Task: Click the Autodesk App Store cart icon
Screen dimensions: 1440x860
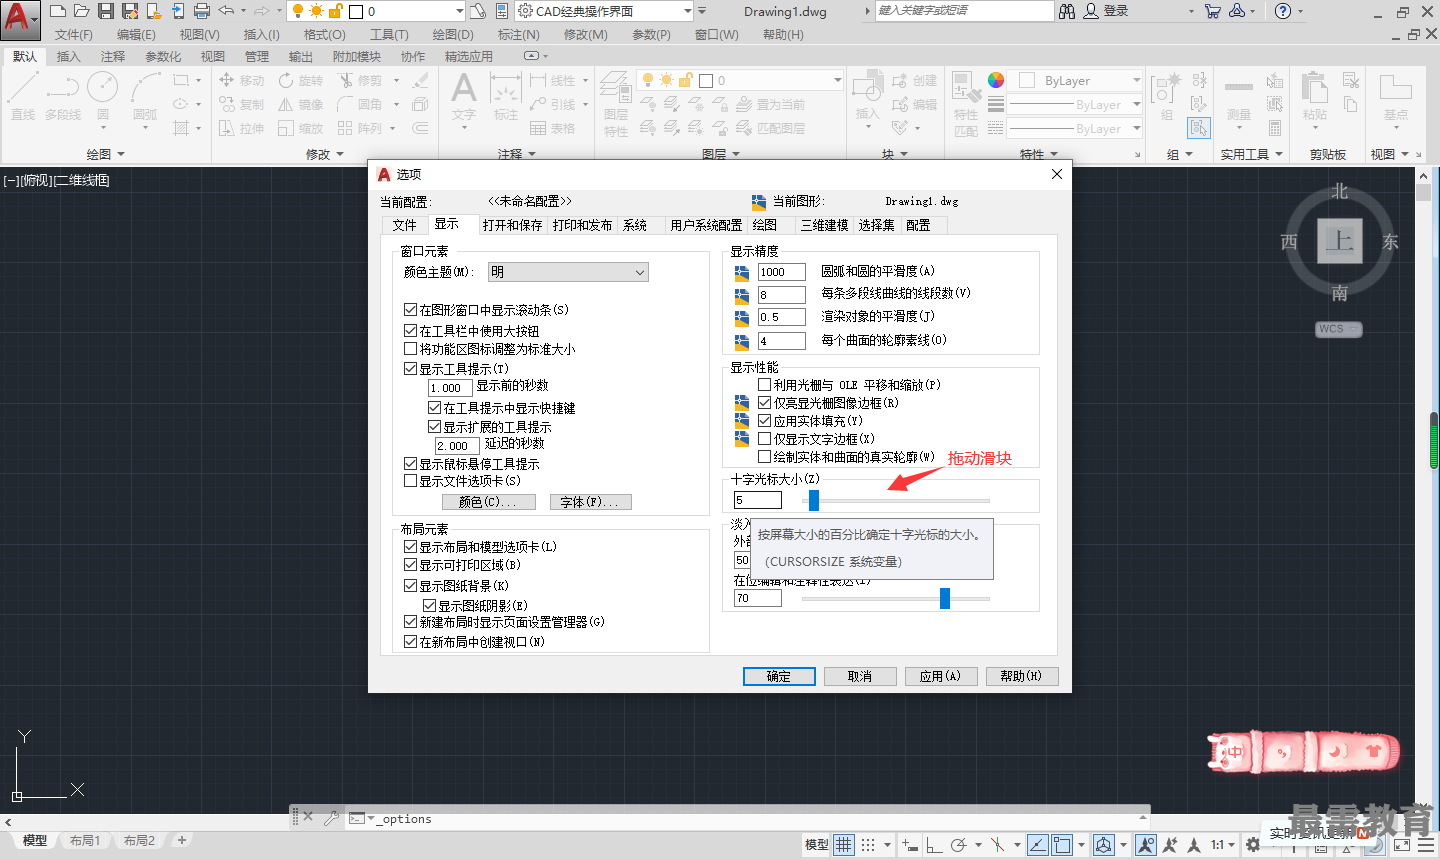Action: 1212,11
